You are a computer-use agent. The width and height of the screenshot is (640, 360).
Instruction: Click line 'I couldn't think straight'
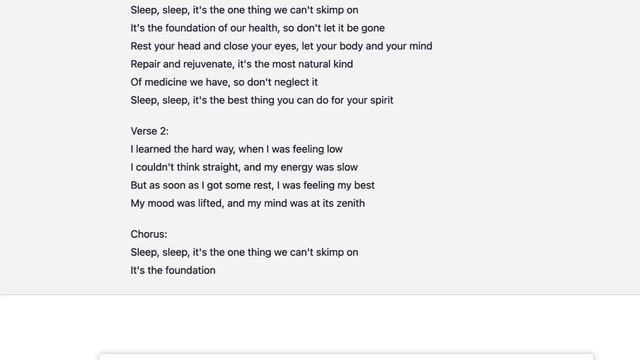pos(244,167)
